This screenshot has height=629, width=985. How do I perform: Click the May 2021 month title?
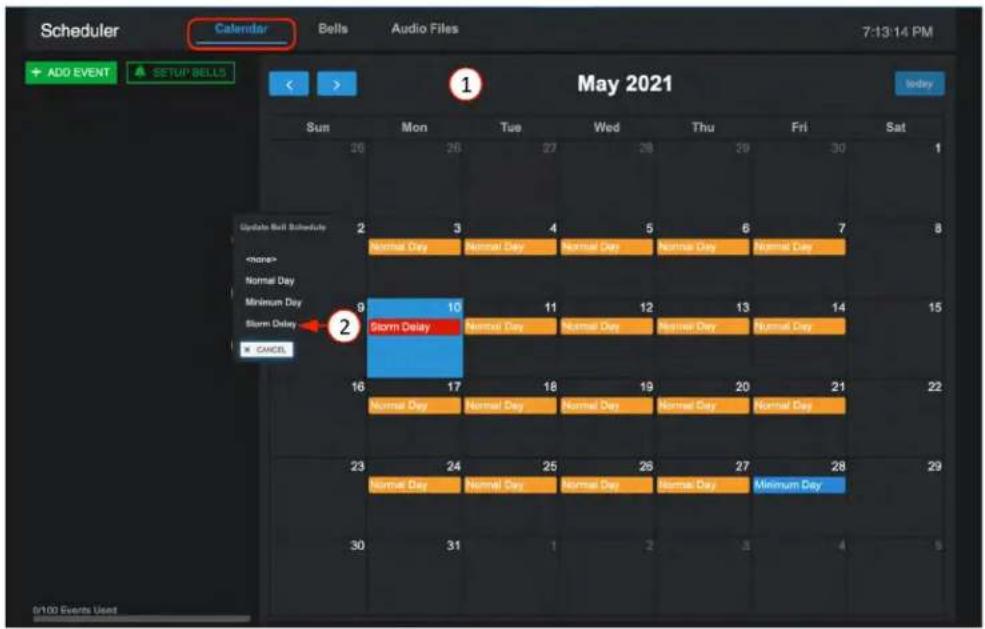point(625,84)
